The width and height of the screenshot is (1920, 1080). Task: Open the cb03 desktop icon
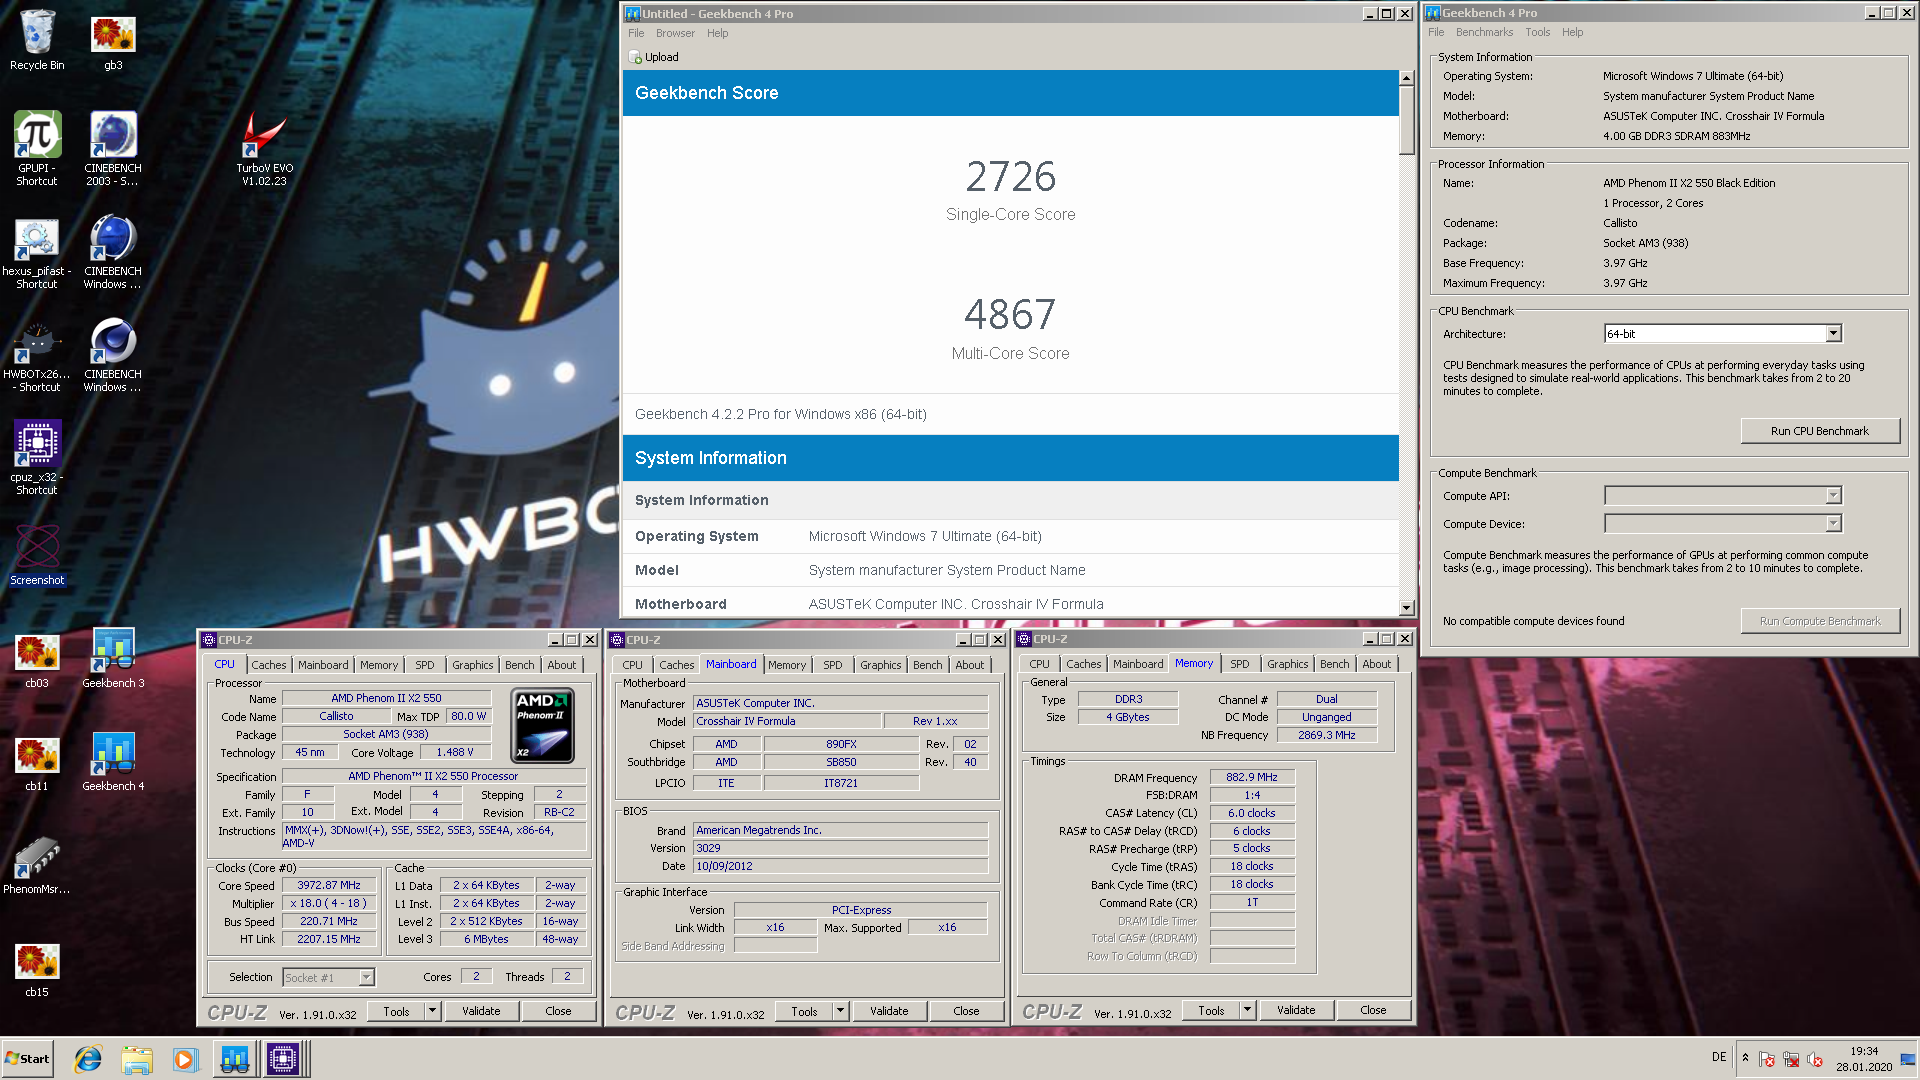point(37,660)
